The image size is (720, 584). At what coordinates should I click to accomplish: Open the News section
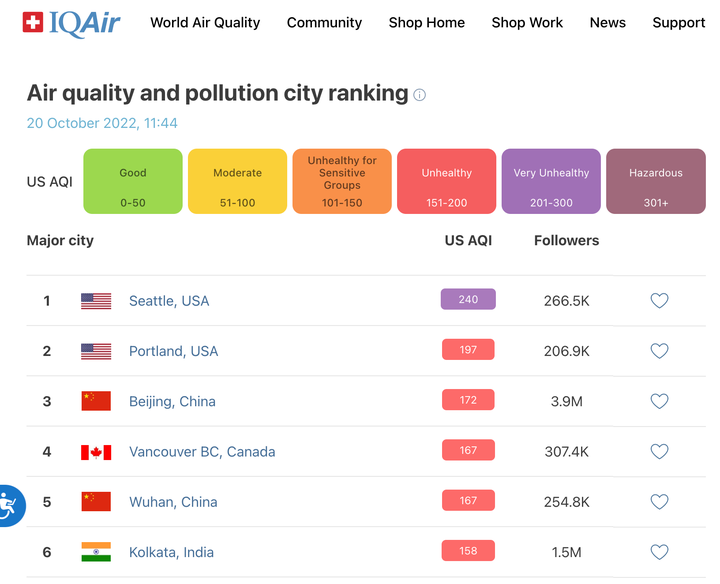click(x=608, y=22)
